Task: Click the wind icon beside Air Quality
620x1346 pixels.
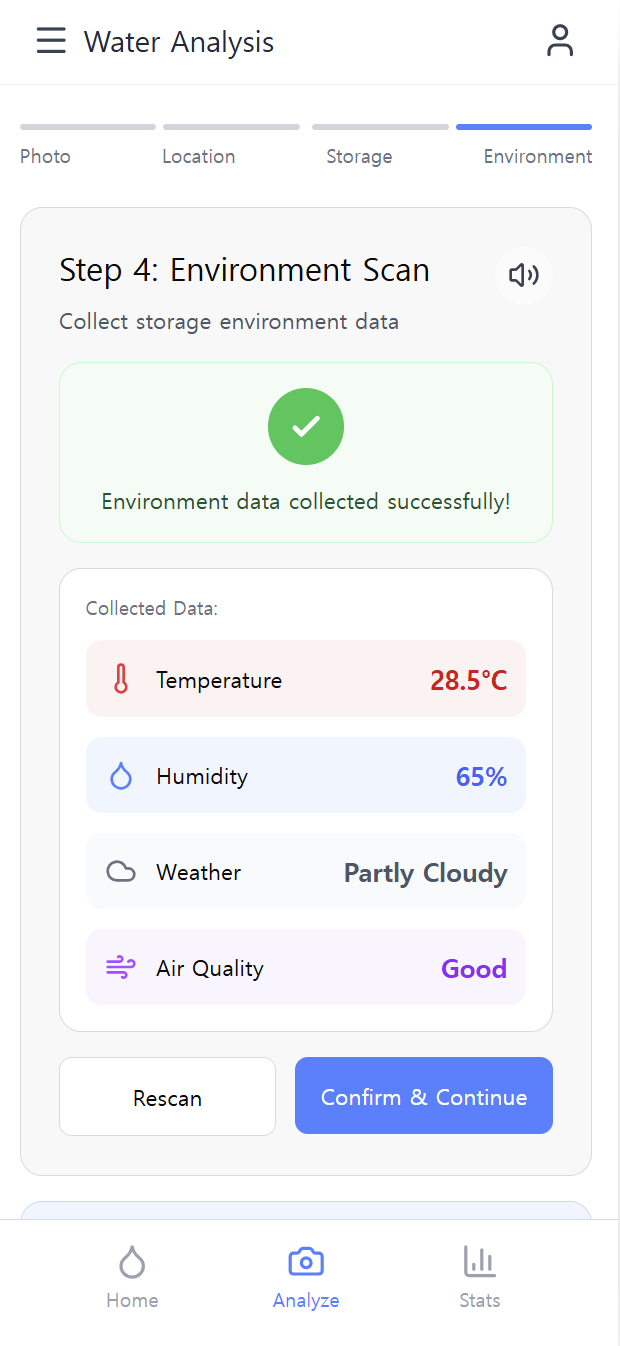Action: point(121,968)
